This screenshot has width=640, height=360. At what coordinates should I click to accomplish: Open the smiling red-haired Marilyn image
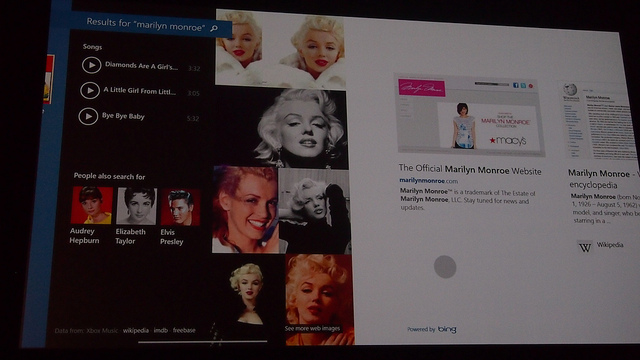(x=246, y=209)
